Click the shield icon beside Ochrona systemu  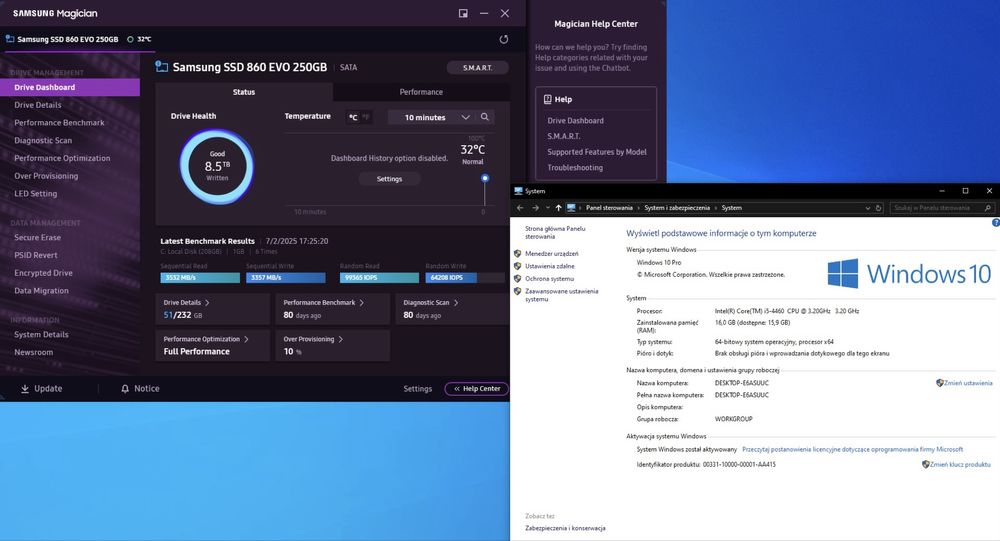pos(517,279)
